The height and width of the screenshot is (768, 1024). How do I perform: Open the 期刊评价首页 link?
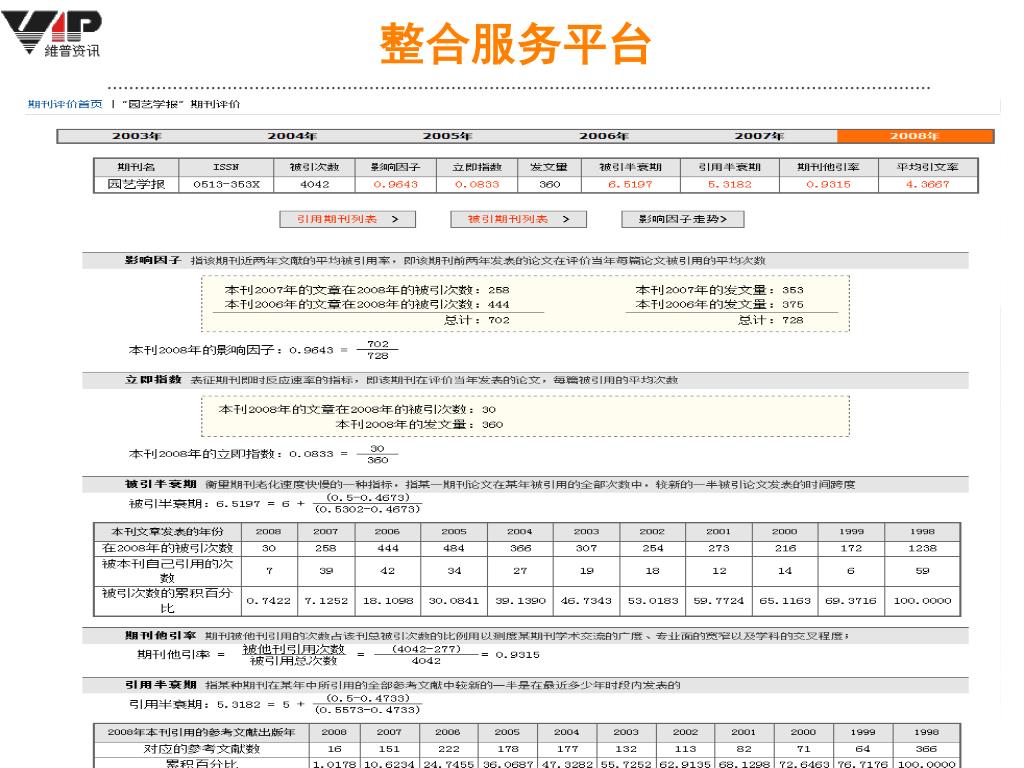pos(65,104)
